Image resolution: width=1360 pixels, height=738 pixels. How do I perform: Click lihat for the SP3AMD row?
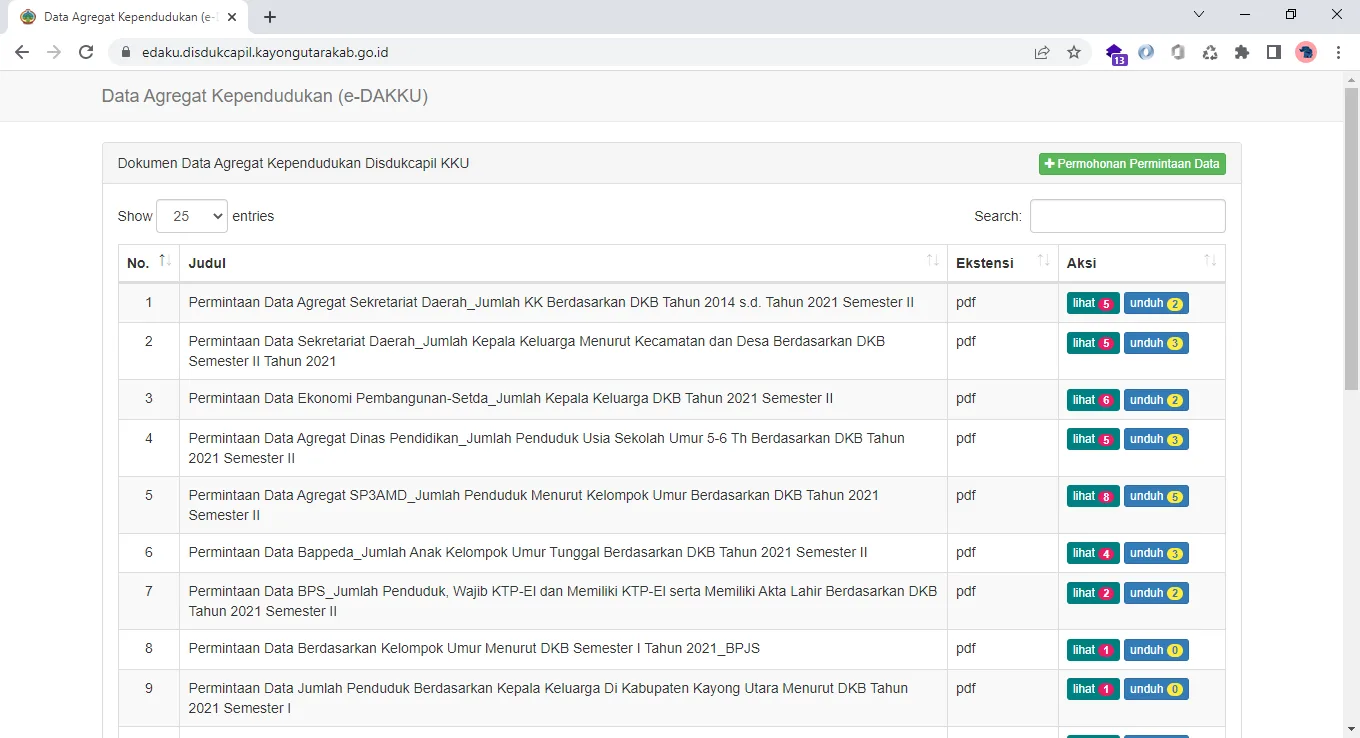(1093, 496)
